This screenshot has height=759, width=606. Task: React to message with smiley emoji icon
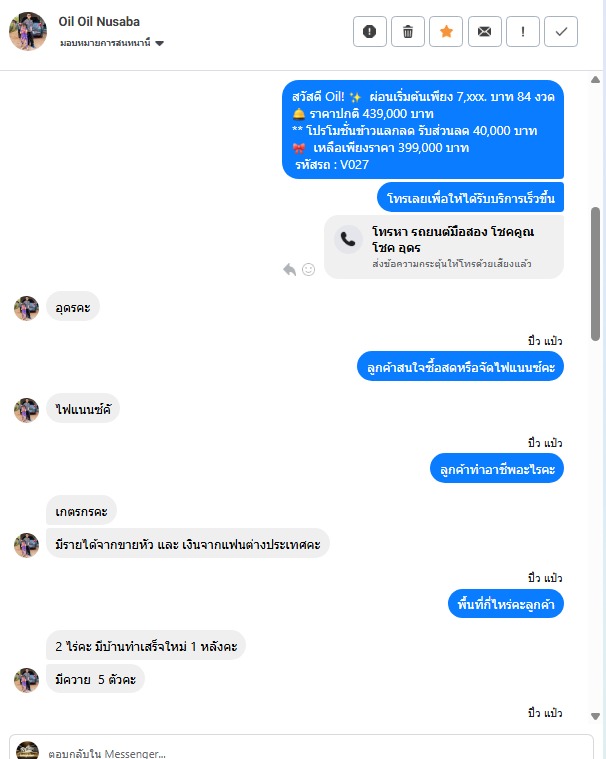pyautogui.click(x=308, y=269)
